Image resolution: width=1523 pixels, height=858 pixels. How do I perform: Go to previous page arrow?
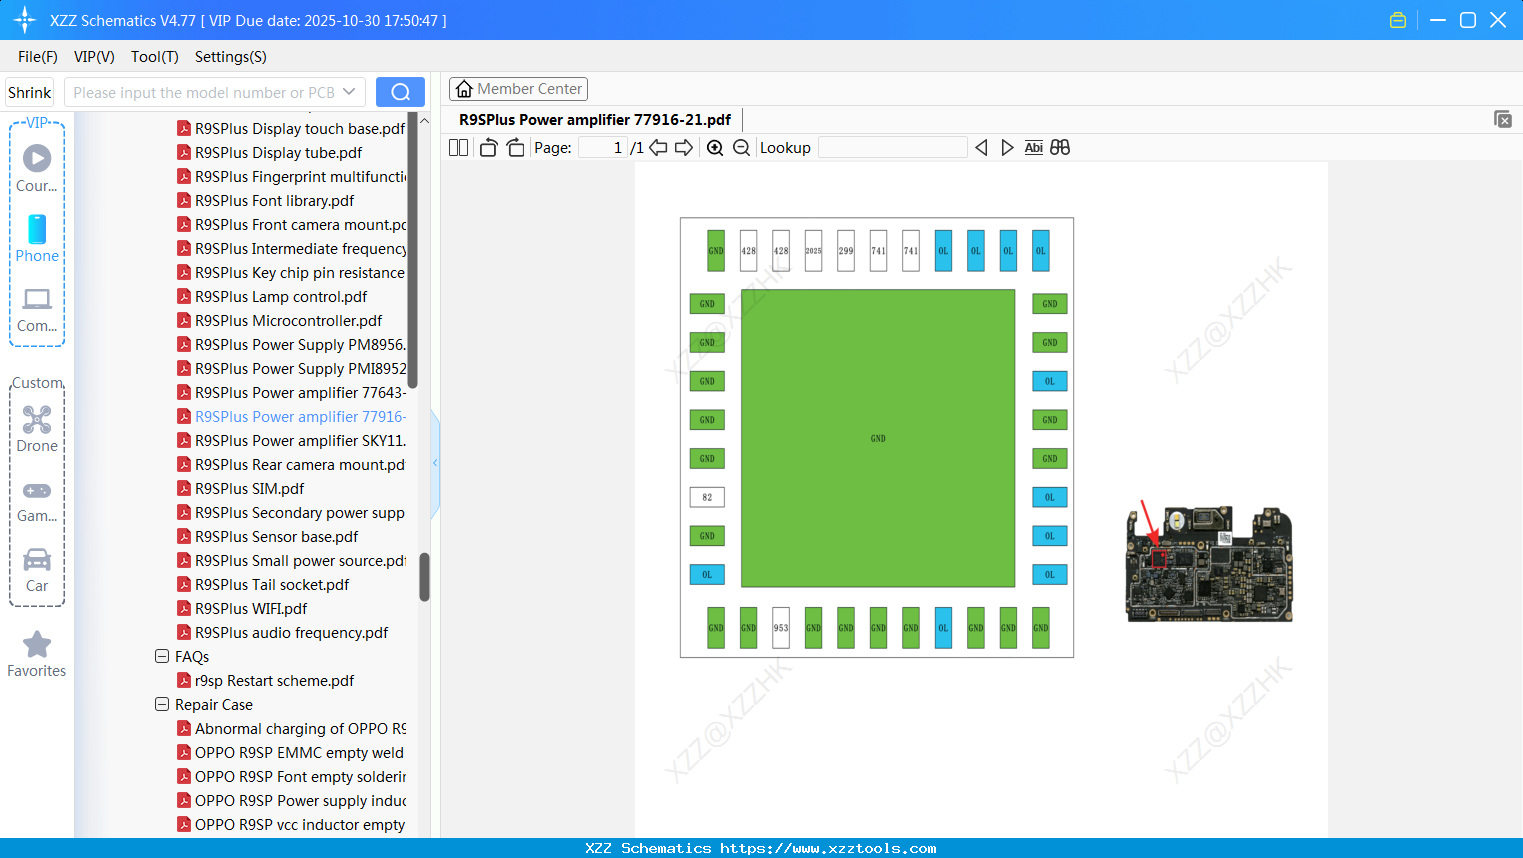click(658, 148)
